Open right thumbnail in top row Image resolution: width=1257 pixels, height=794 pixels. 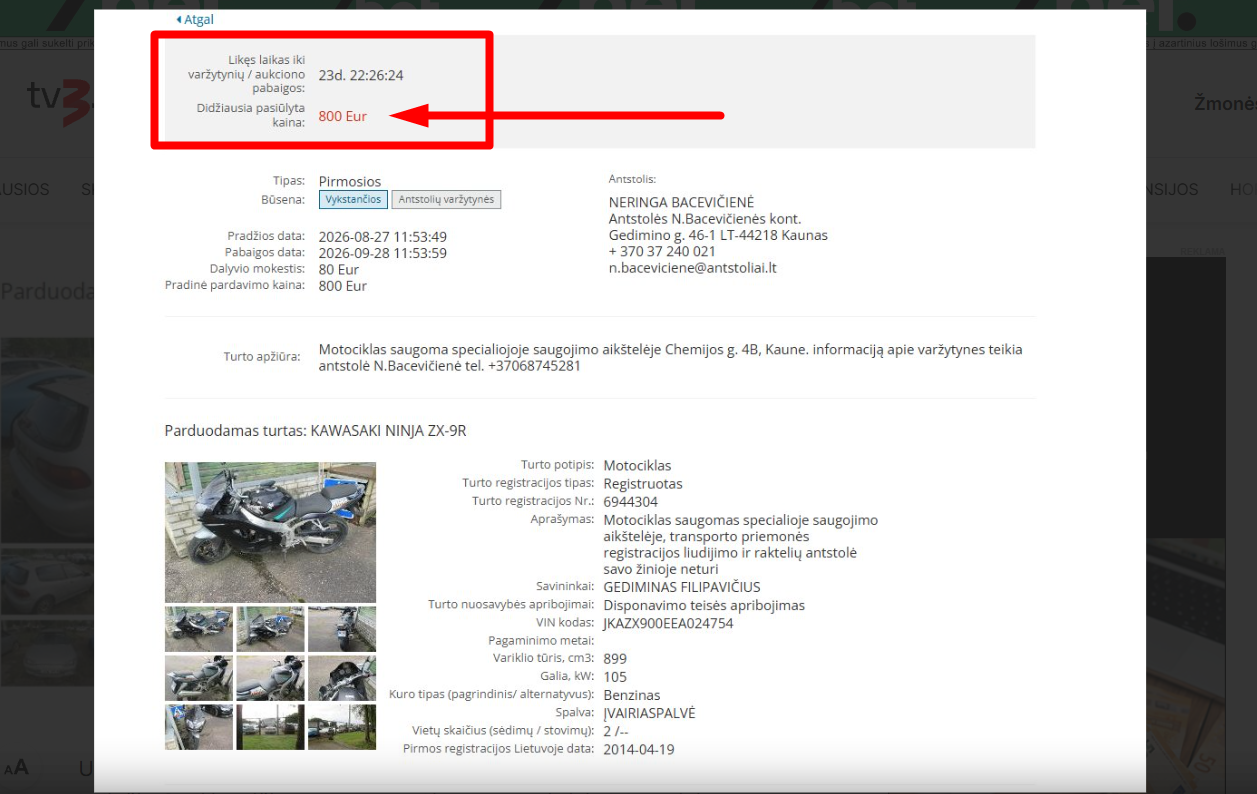(342, 629)
